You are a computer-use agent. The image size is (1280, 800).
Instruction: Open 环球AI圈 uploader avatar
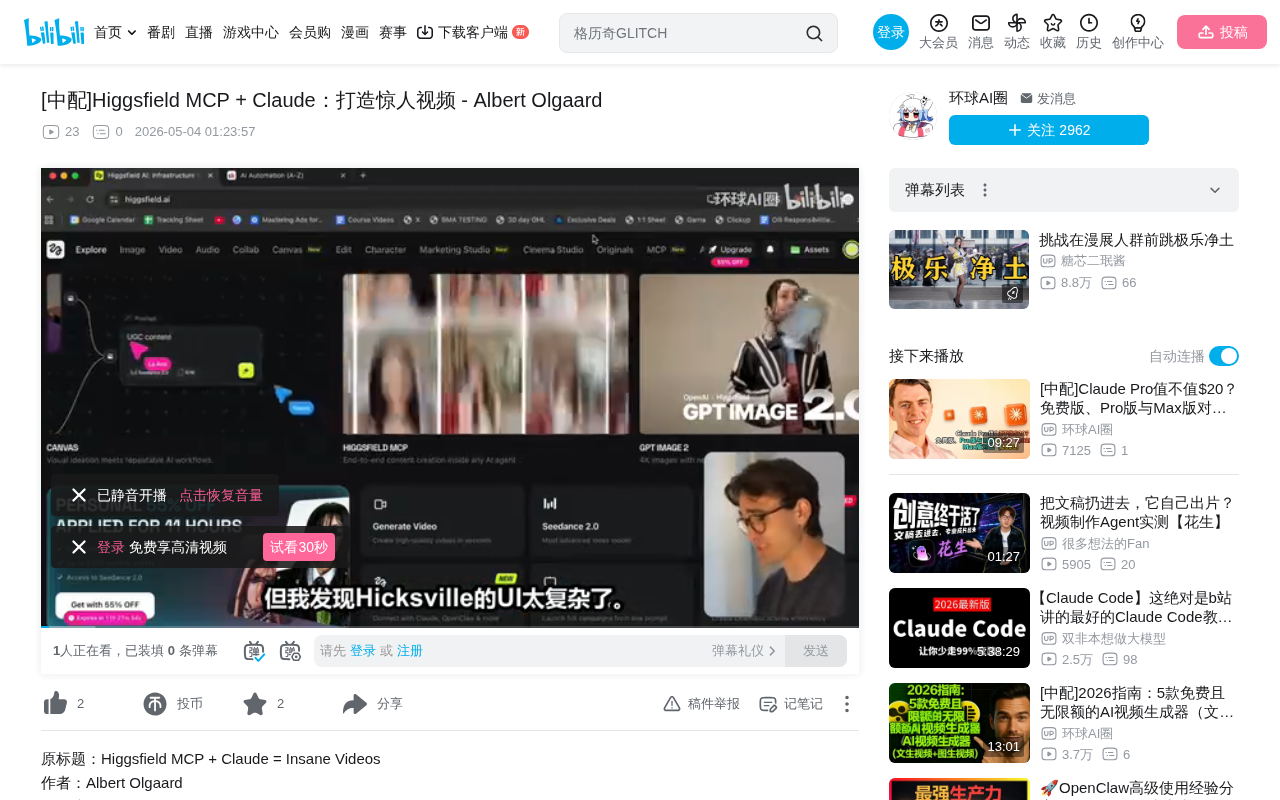point(913,116)
